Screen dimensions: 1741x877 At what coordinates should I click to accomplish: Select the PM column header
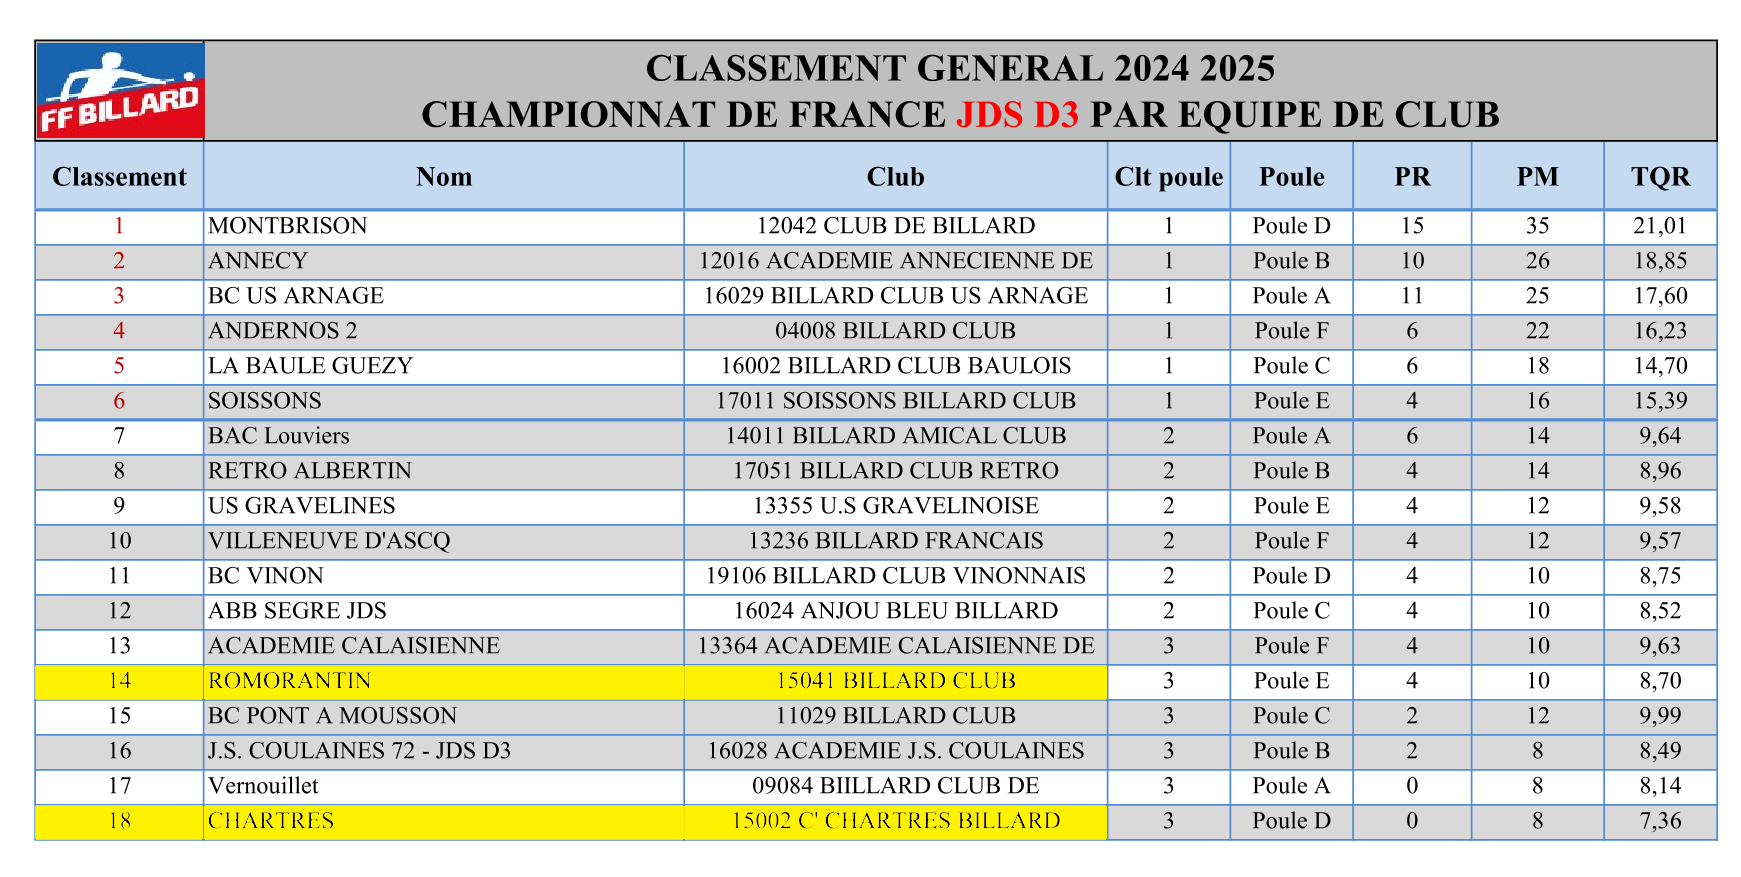coord(1538,176)
